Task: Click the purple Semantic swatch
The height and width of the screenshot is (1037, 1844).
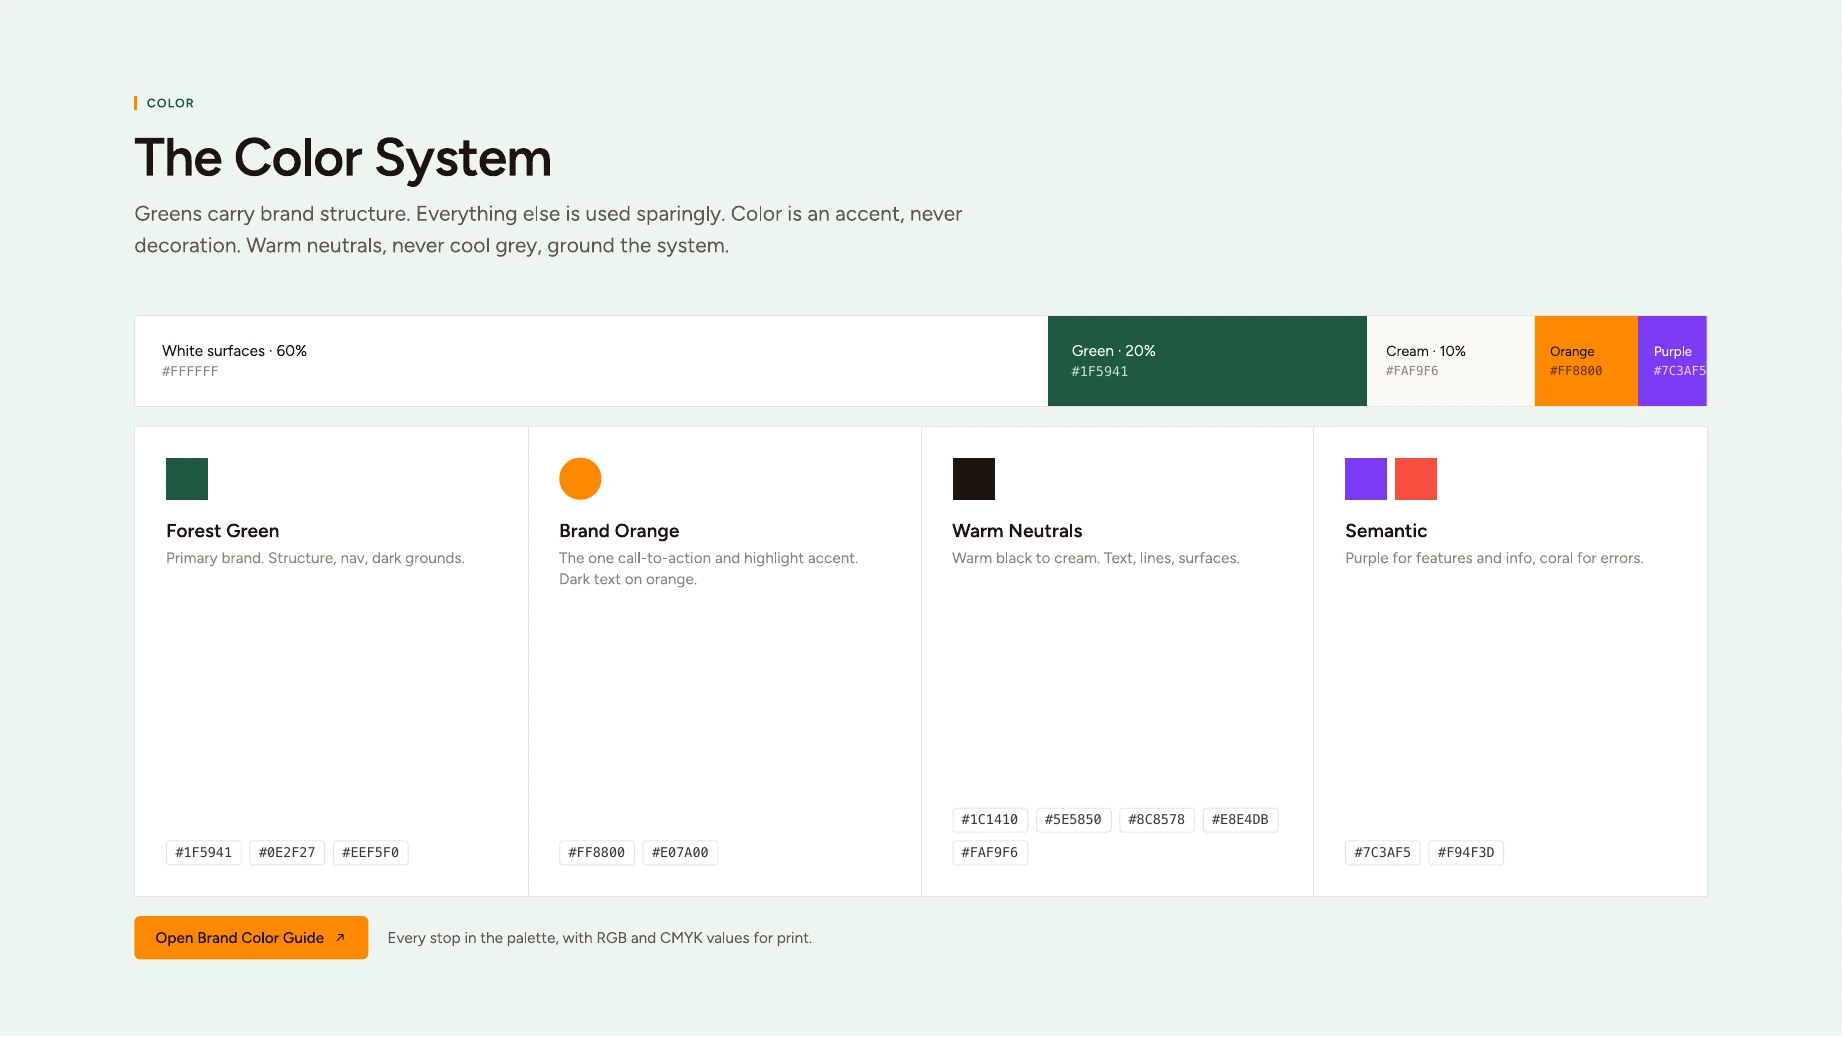Action: [1366, 479]
